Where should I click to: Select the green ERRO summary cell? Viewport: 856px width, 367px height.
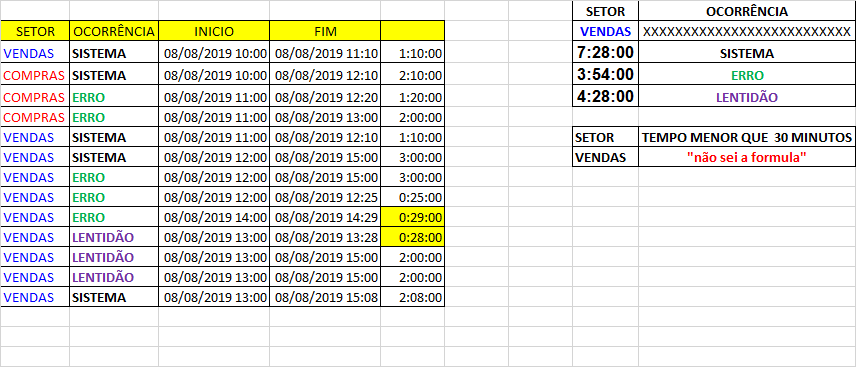coord(747,75)
